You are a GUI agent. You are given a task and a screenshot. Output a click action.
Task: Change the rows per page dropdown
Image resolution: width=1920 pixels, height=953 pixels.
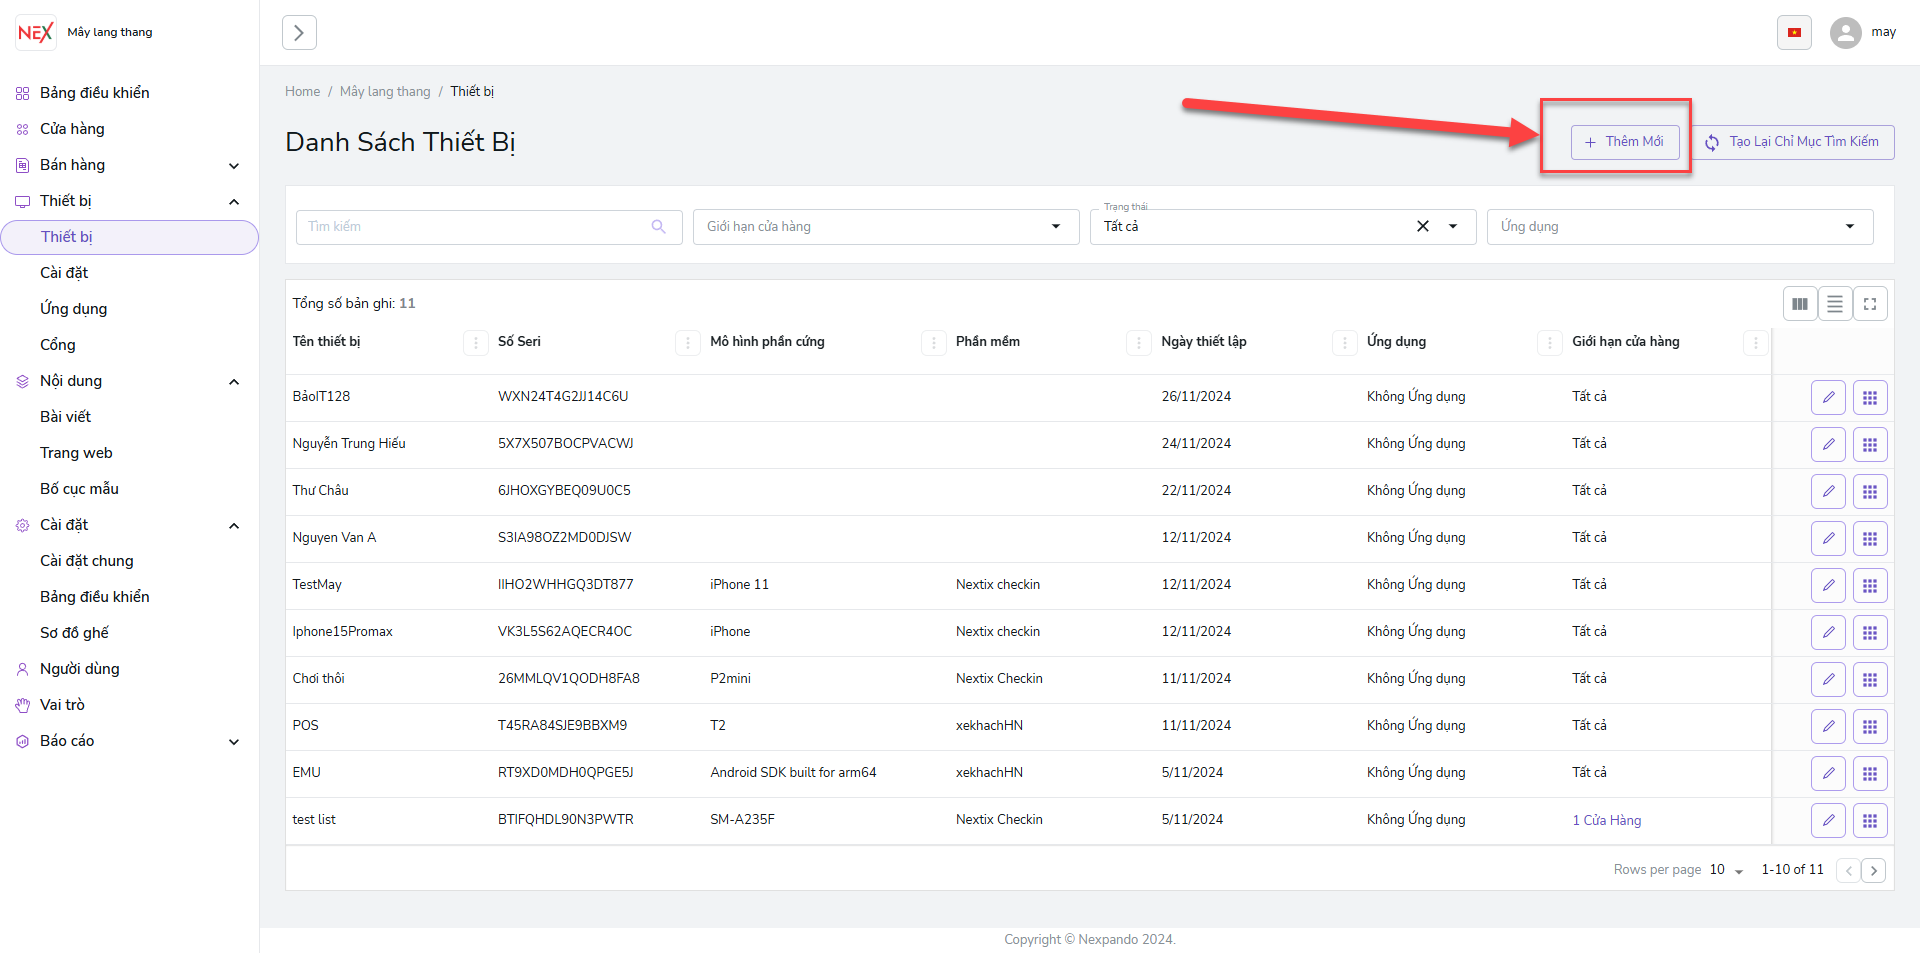point(1726,870)
